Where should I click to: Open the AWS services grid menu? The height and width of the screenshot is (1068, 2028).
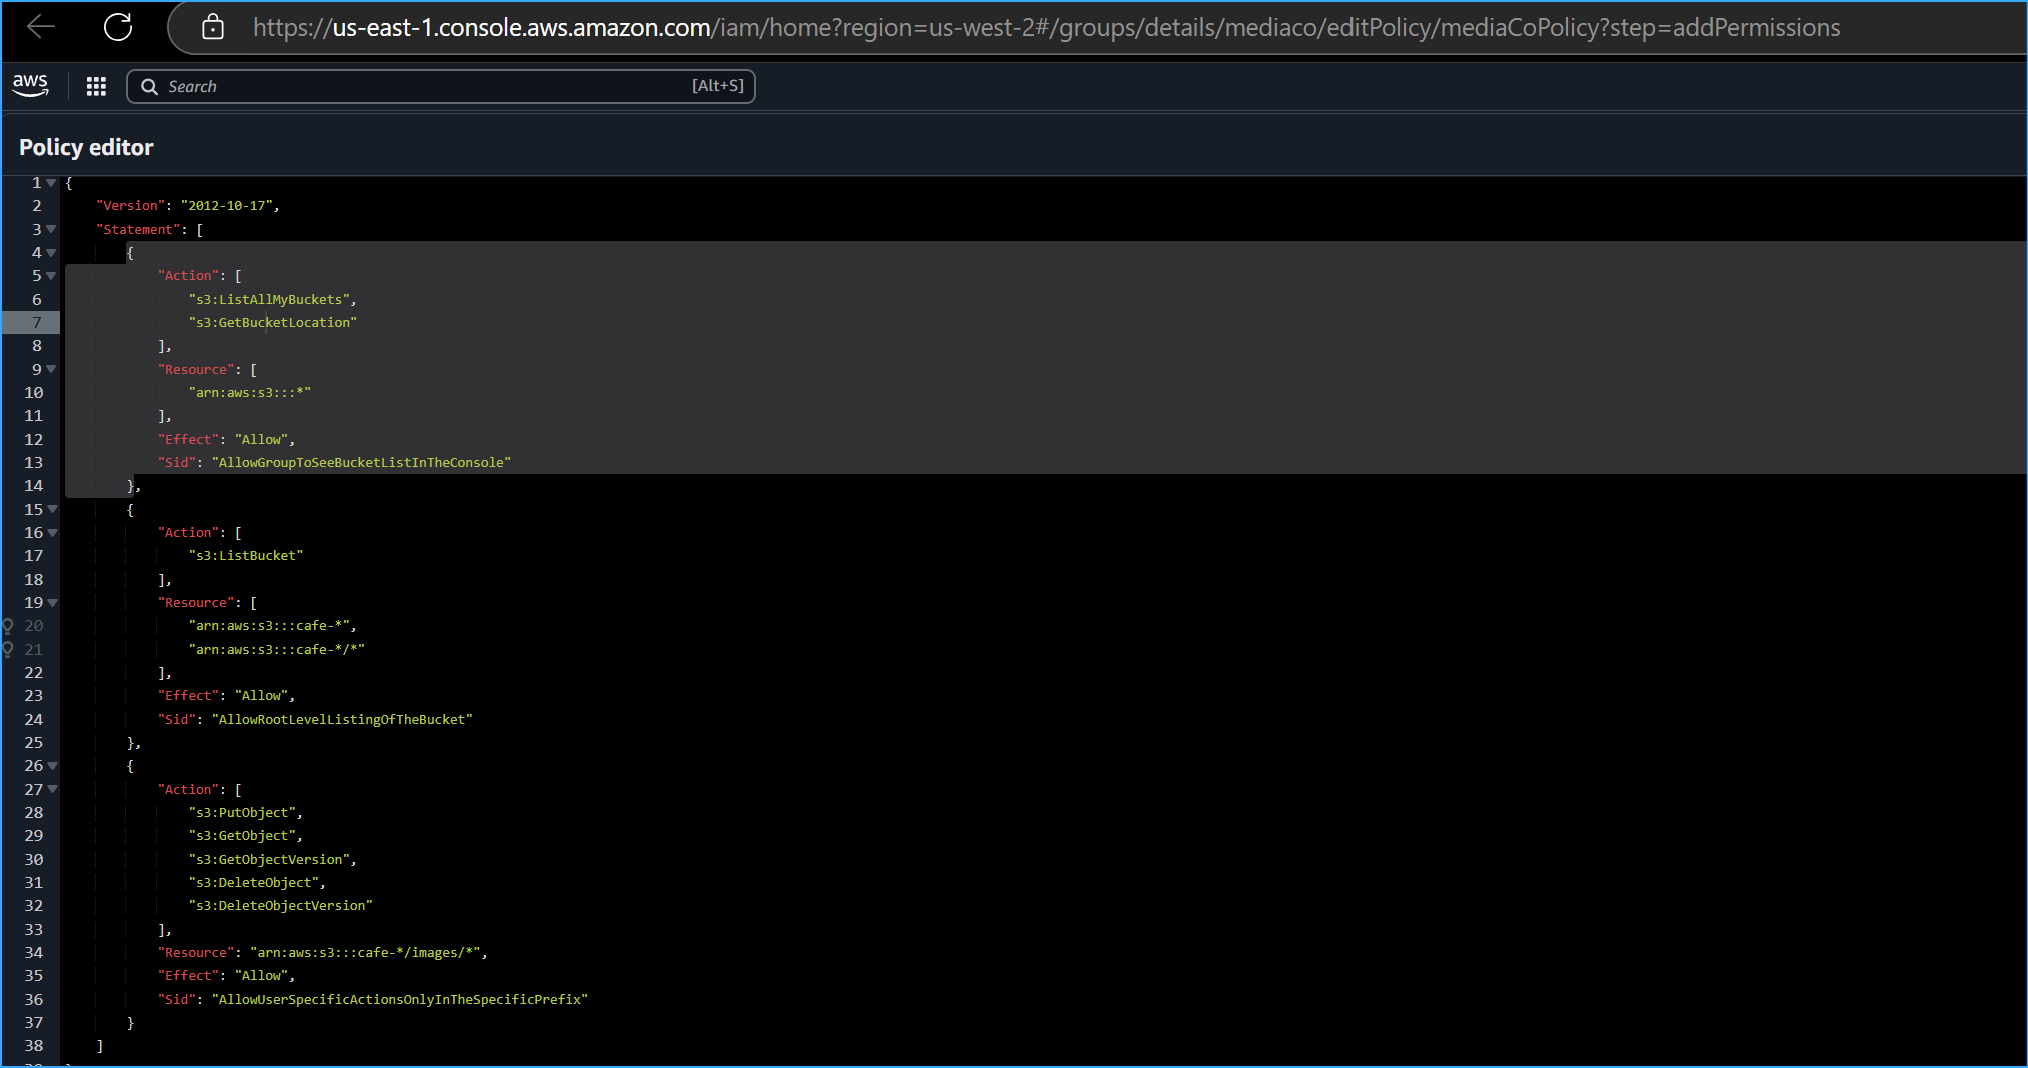click(96, 87)
